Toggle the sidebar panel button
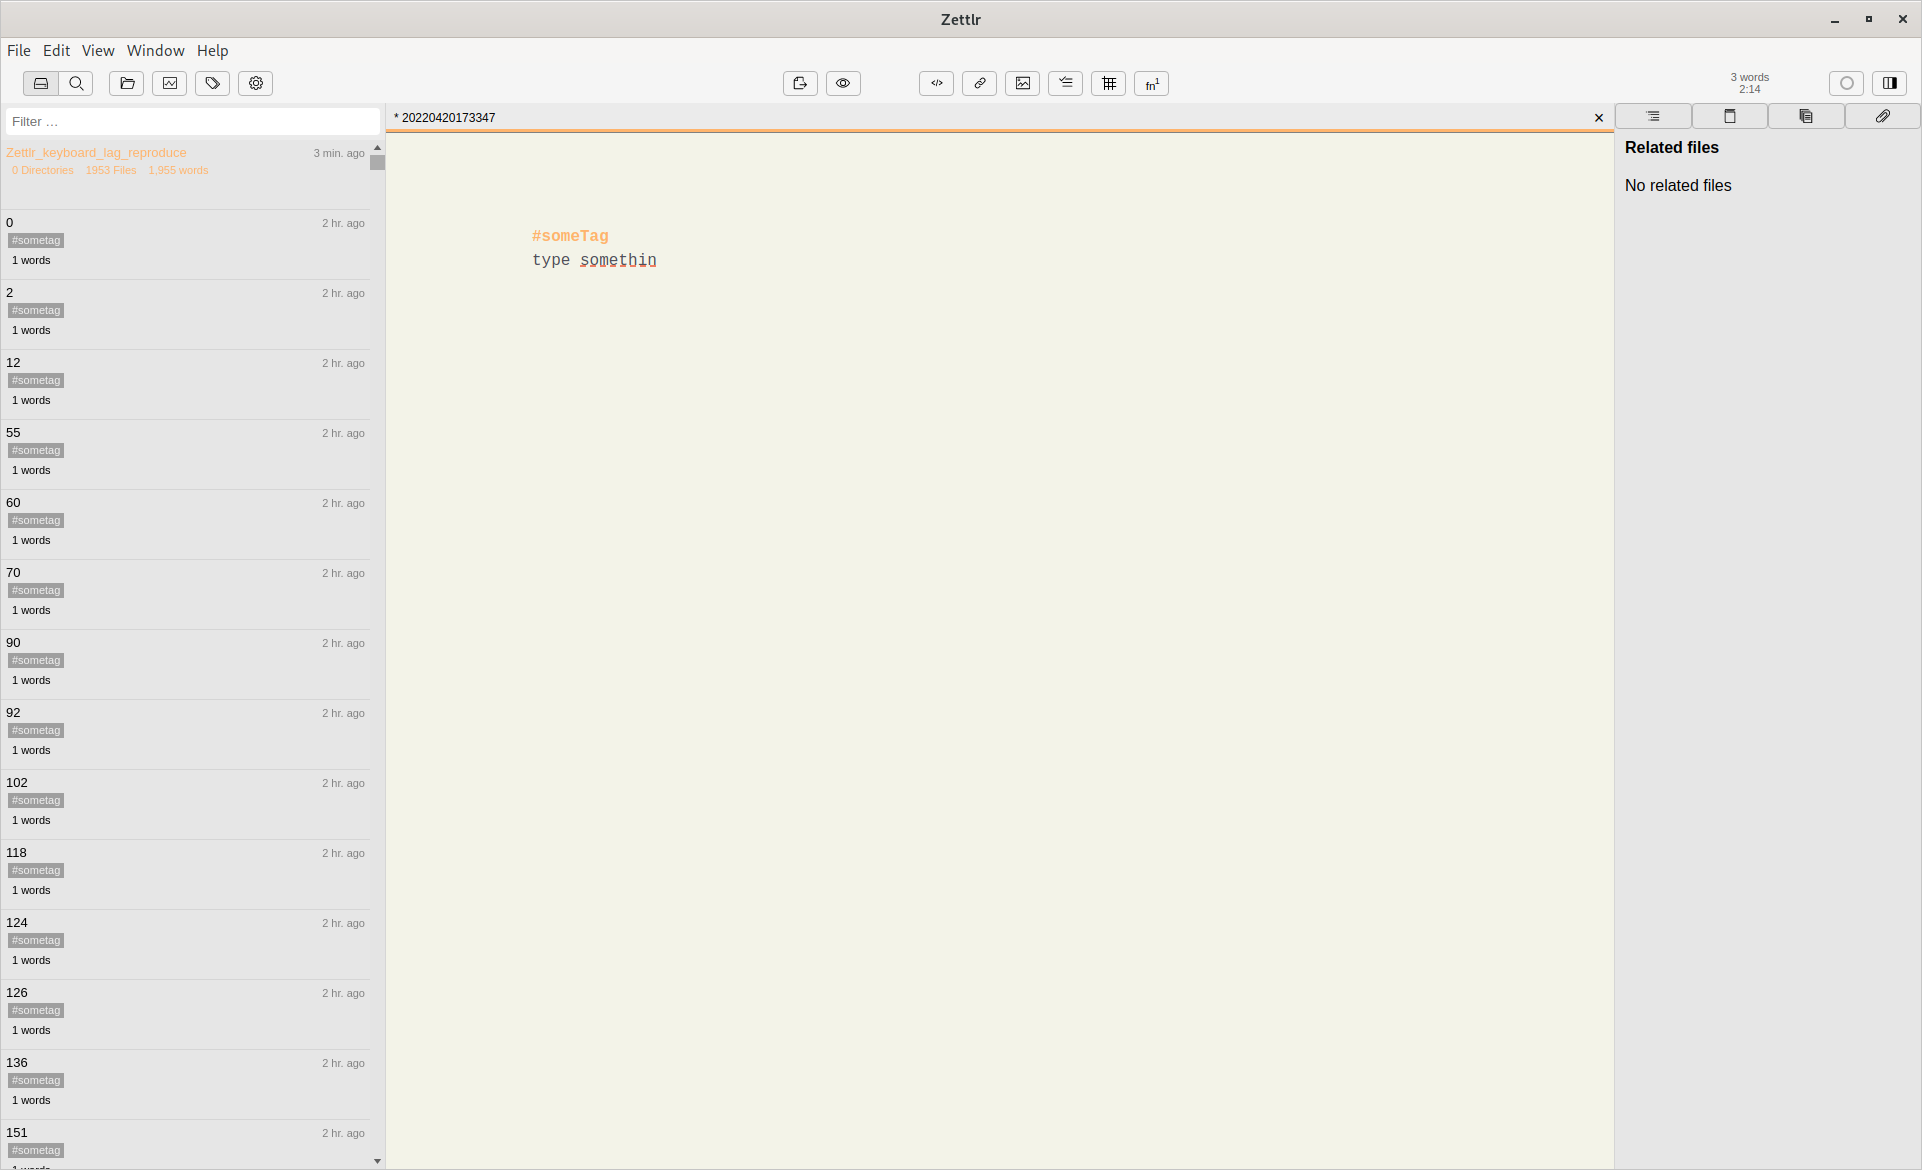 [1890, 84]
